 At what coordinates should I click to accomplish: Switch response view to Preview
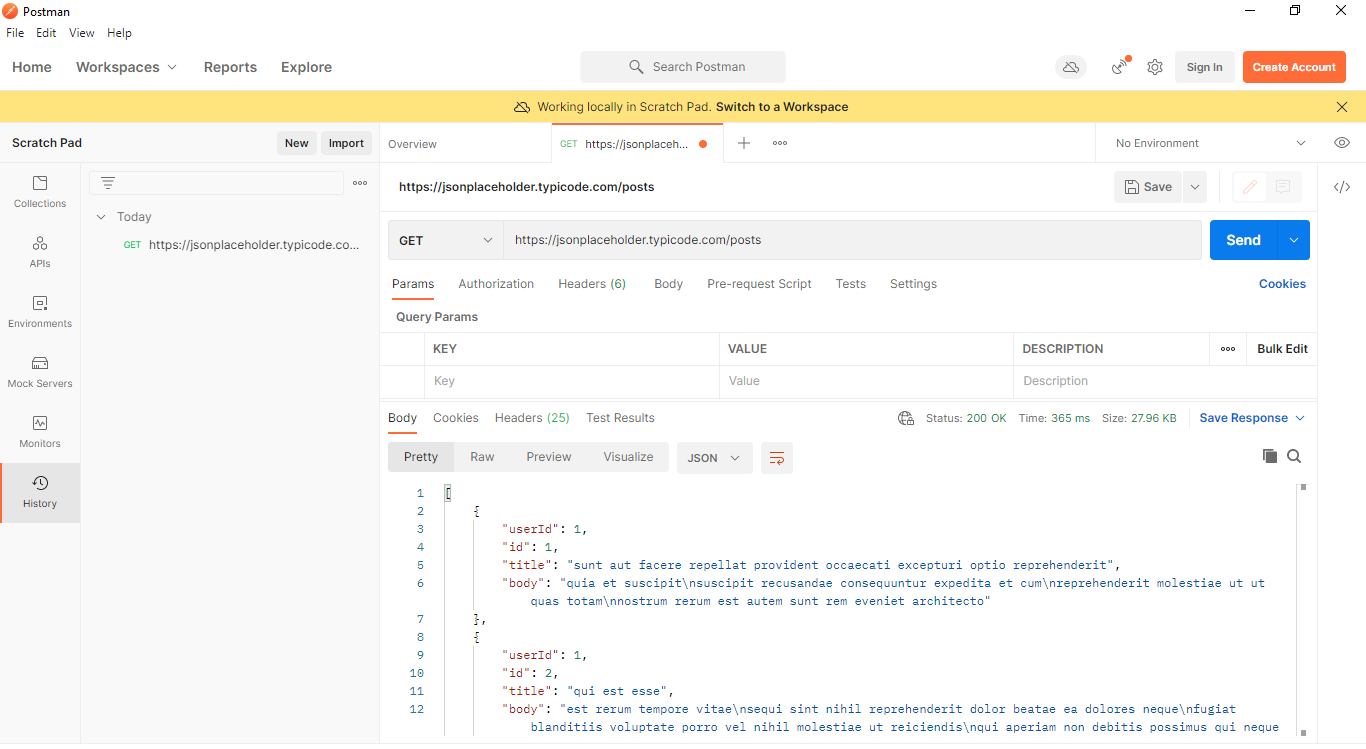[x=549, y=457]
